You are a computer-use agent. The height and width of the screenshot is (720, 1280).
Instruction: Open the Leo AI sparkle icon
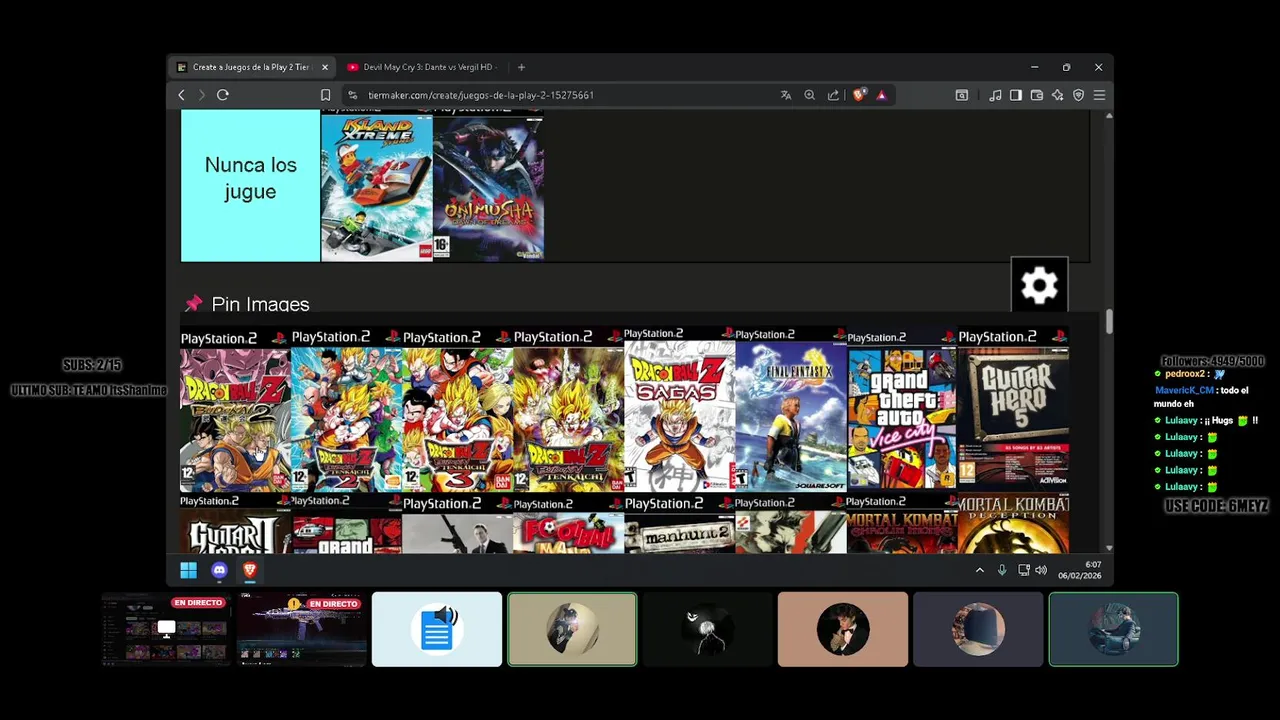click(1058, 95)
